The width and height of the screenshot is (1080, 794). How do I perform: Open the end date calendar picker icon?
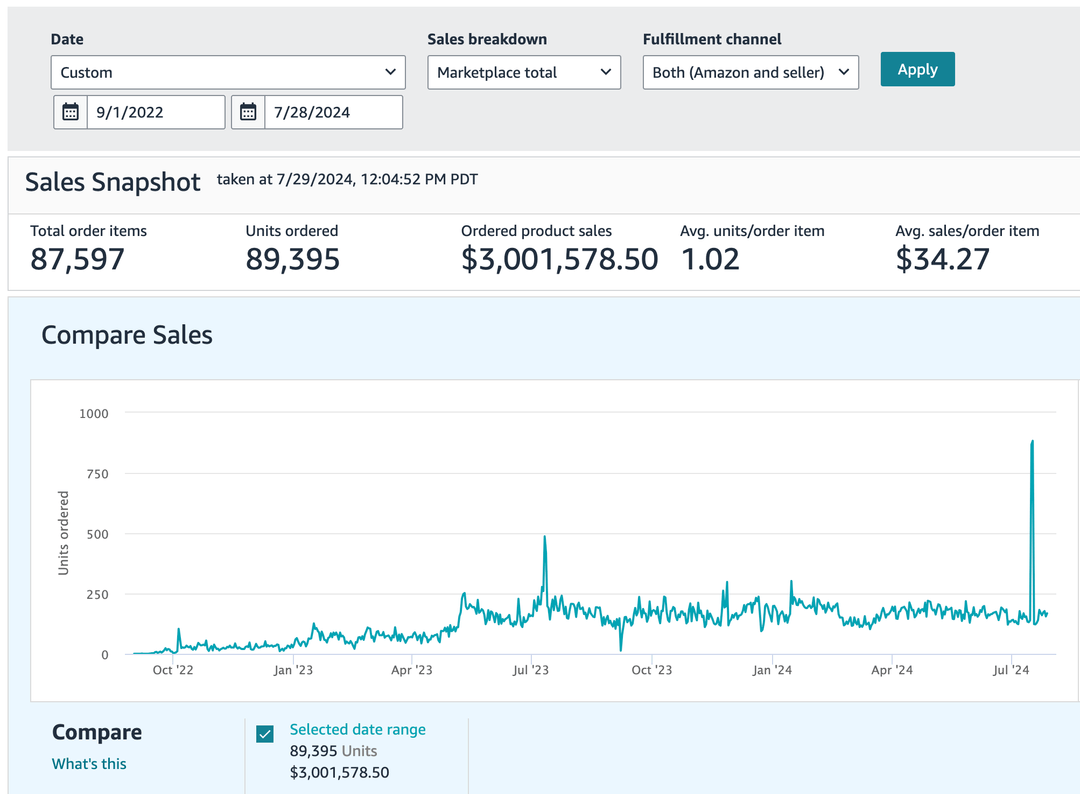pyautogui.click(x=248, y=112)
